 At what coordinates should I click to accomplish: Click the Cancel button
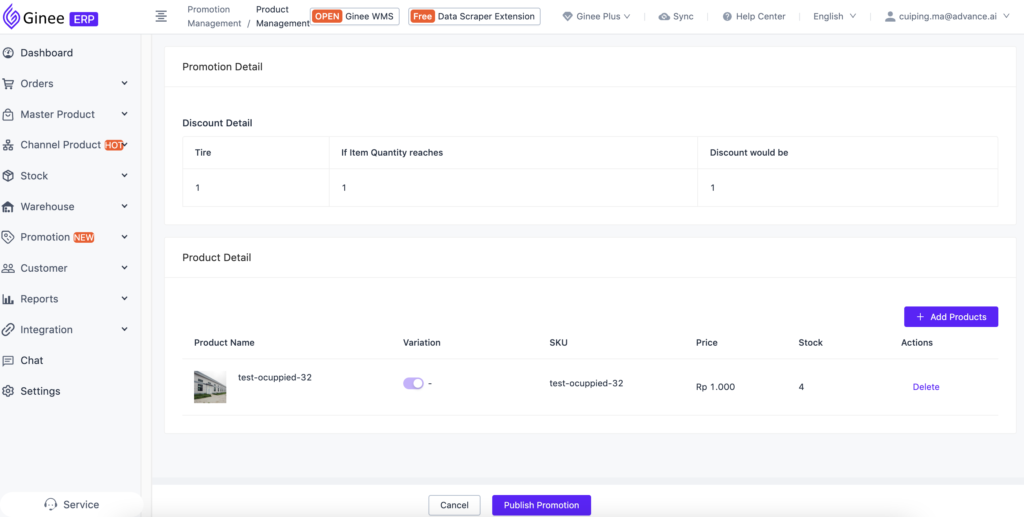point(455,505)
